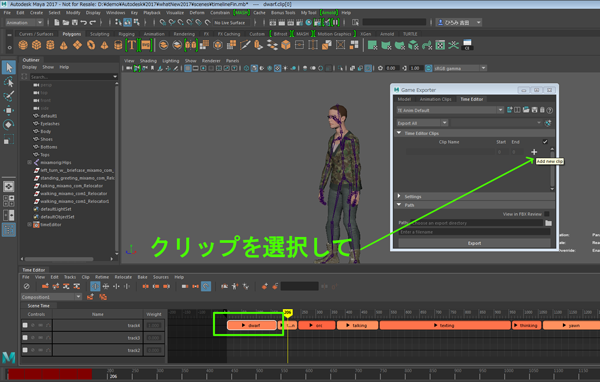Create a new scene icon
The image size is (600, 382).
click(x=57, y=23)
